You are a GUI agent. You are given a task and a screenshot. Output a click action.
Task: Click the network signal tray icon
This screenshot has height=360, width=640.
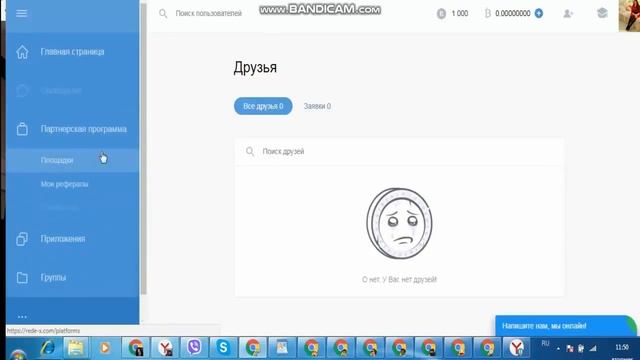(x=593, y=348)
